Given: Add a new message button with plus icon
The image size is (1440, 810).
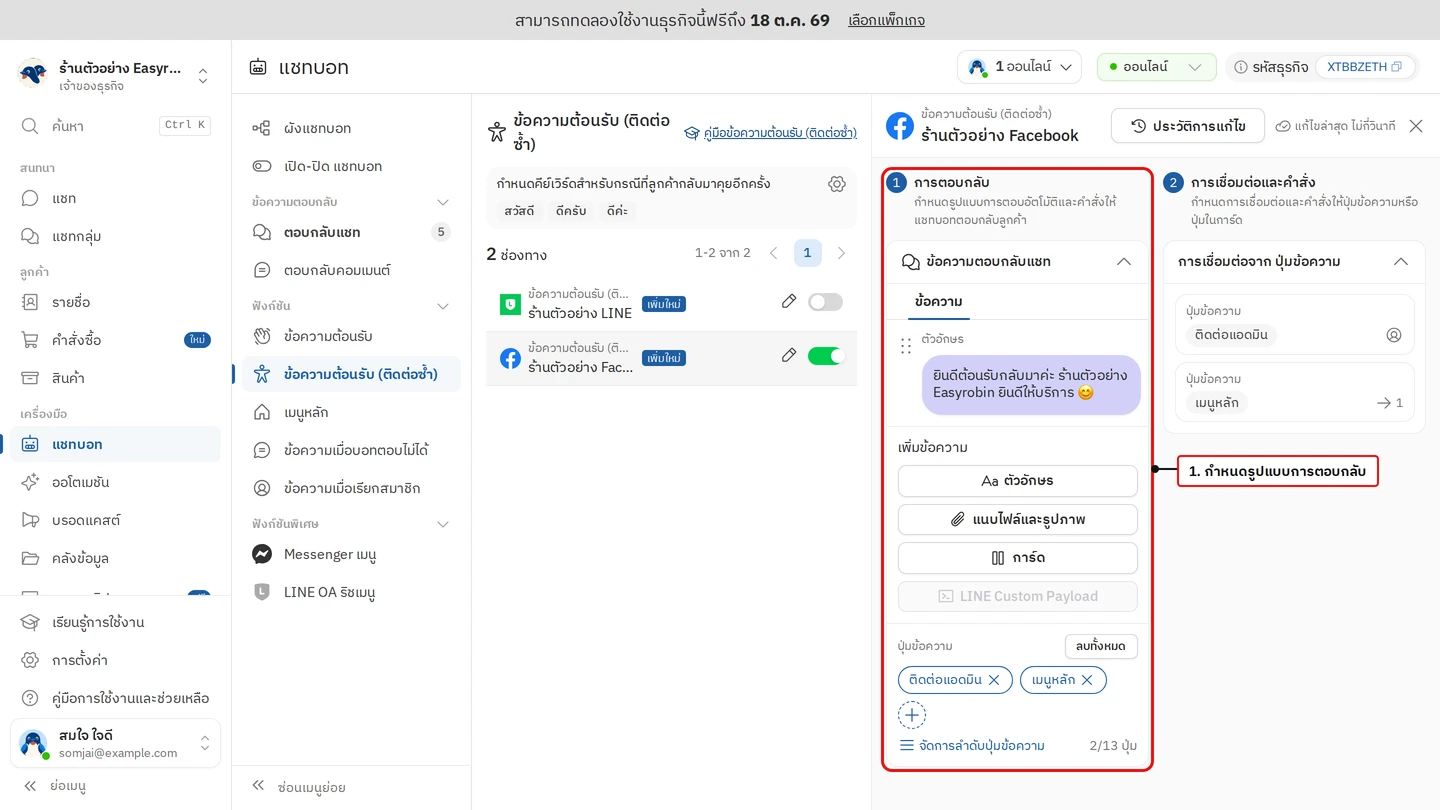Looking at the screenshot, I should pyautogui.click(x=912, y=715).
